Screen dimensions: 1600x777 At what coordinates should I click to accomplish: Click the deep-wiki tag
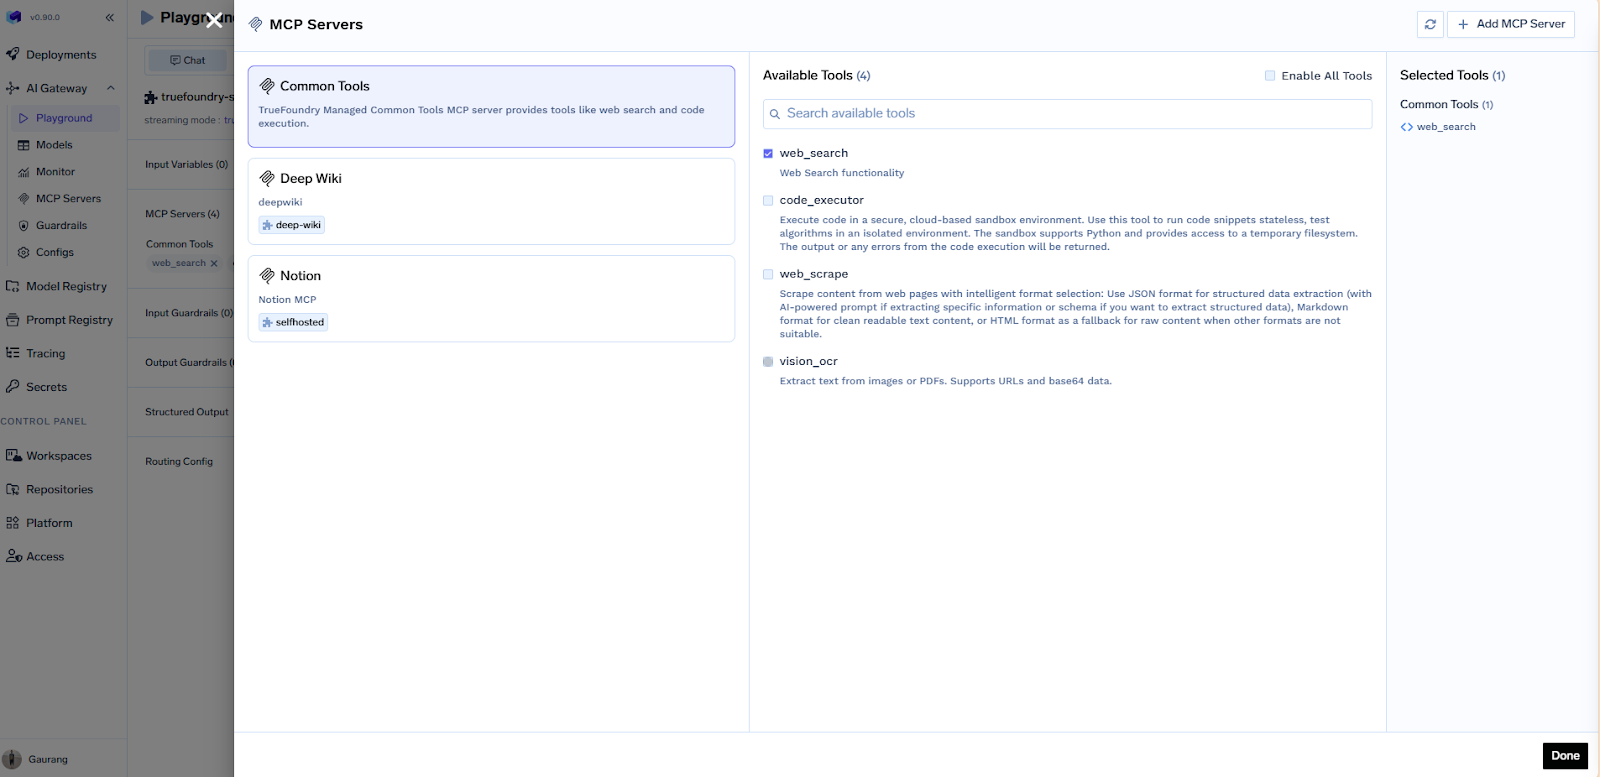coord(292,225)
